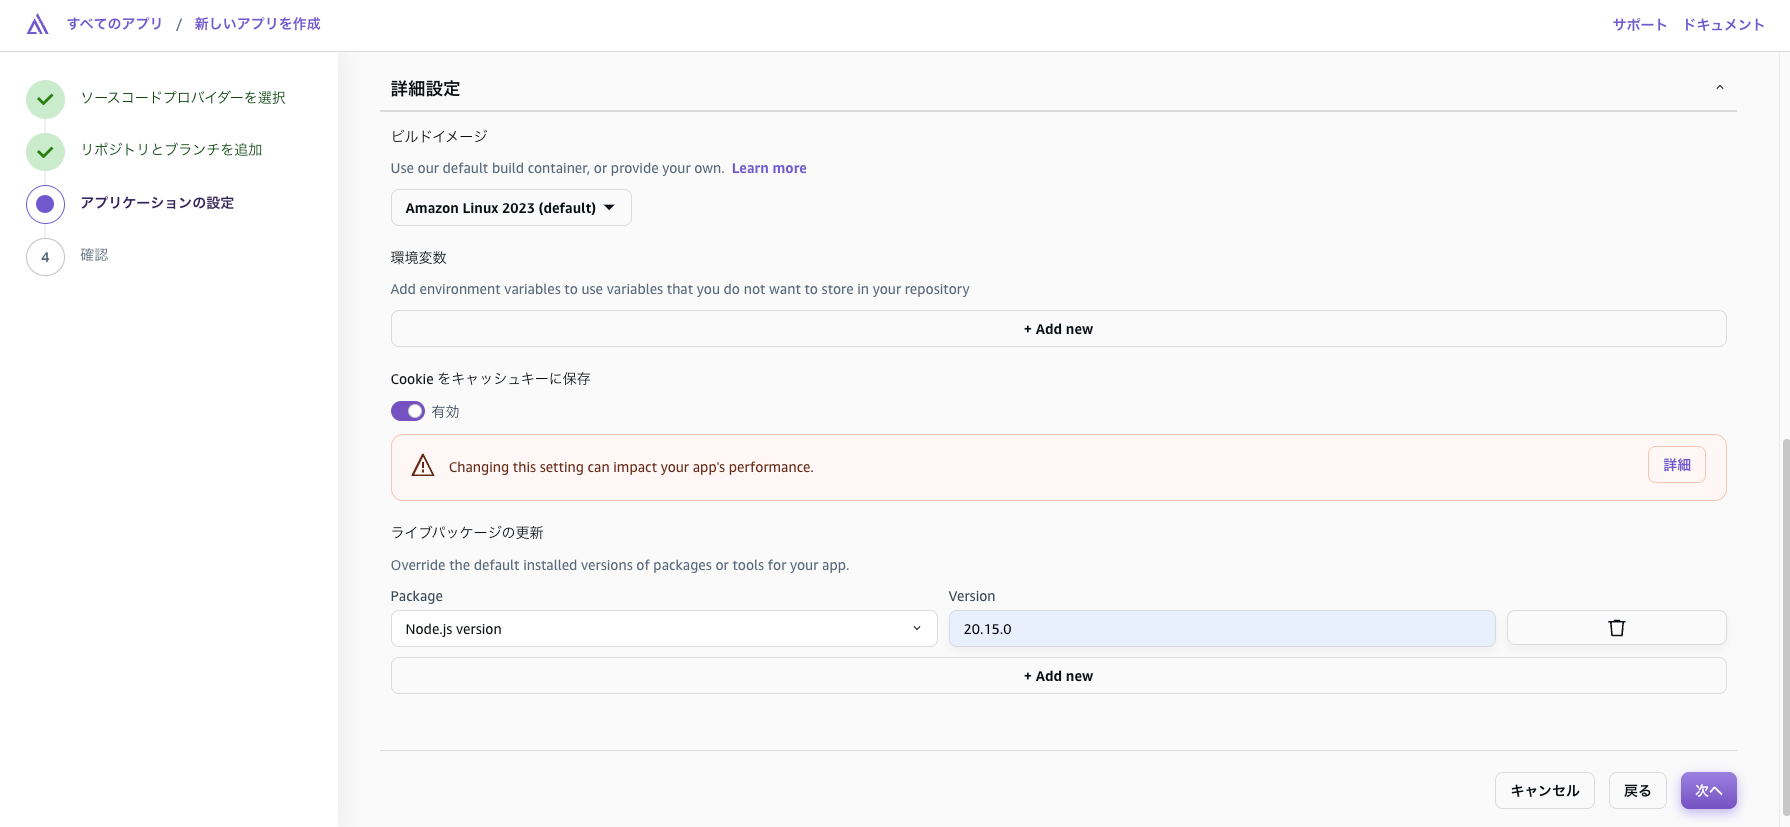Open the Amazon Linux 2023 build image dropdown
1790x827 pixels.
click(x=510, y=208)
